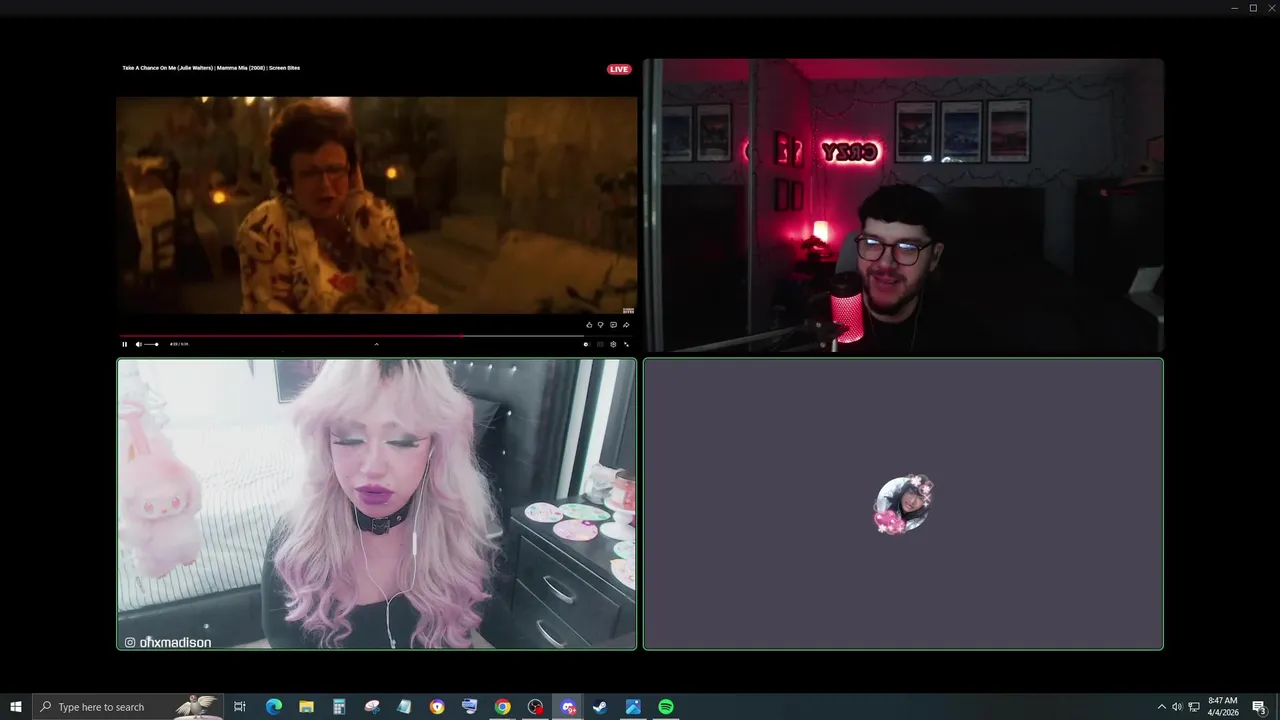Viewport: 1280px width, 720px height.
Task: Click the Type here to search box
Action: 128,707
